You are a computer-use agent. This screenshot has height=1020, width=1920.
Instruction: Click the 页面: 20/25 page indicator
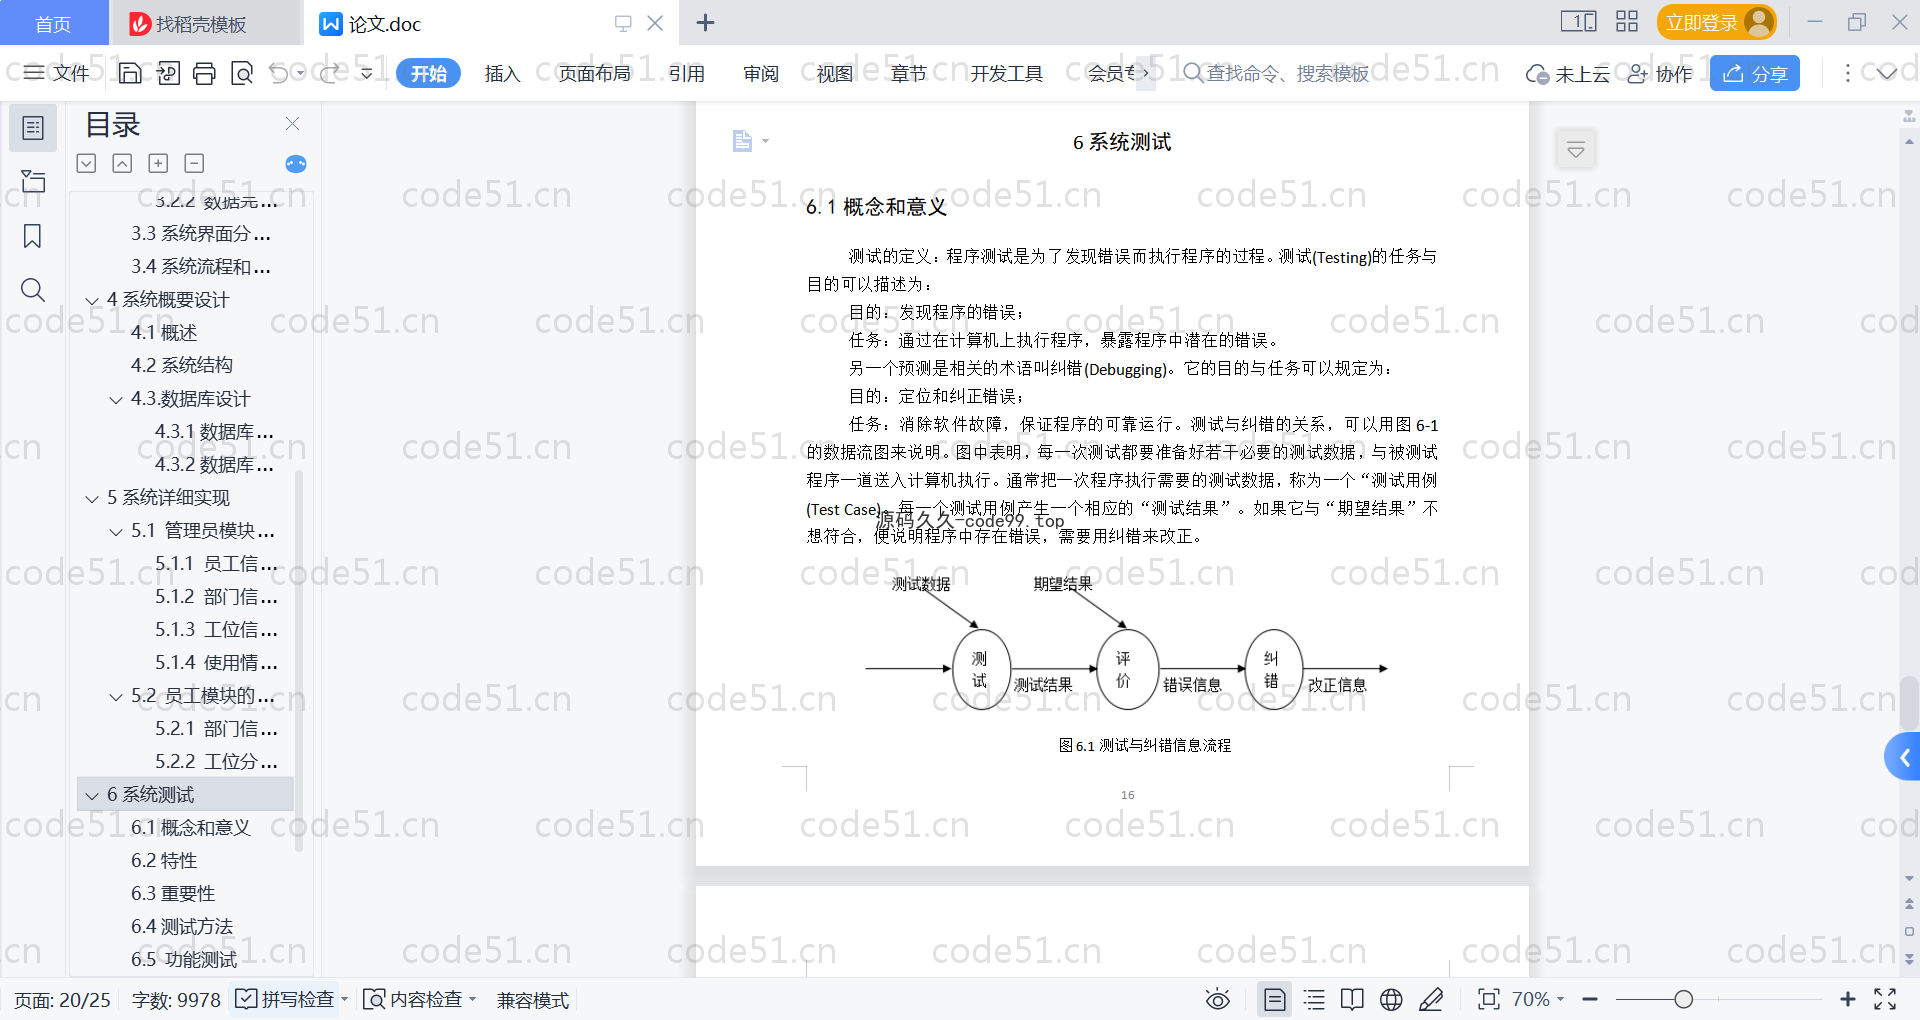(x=62, y=999)
